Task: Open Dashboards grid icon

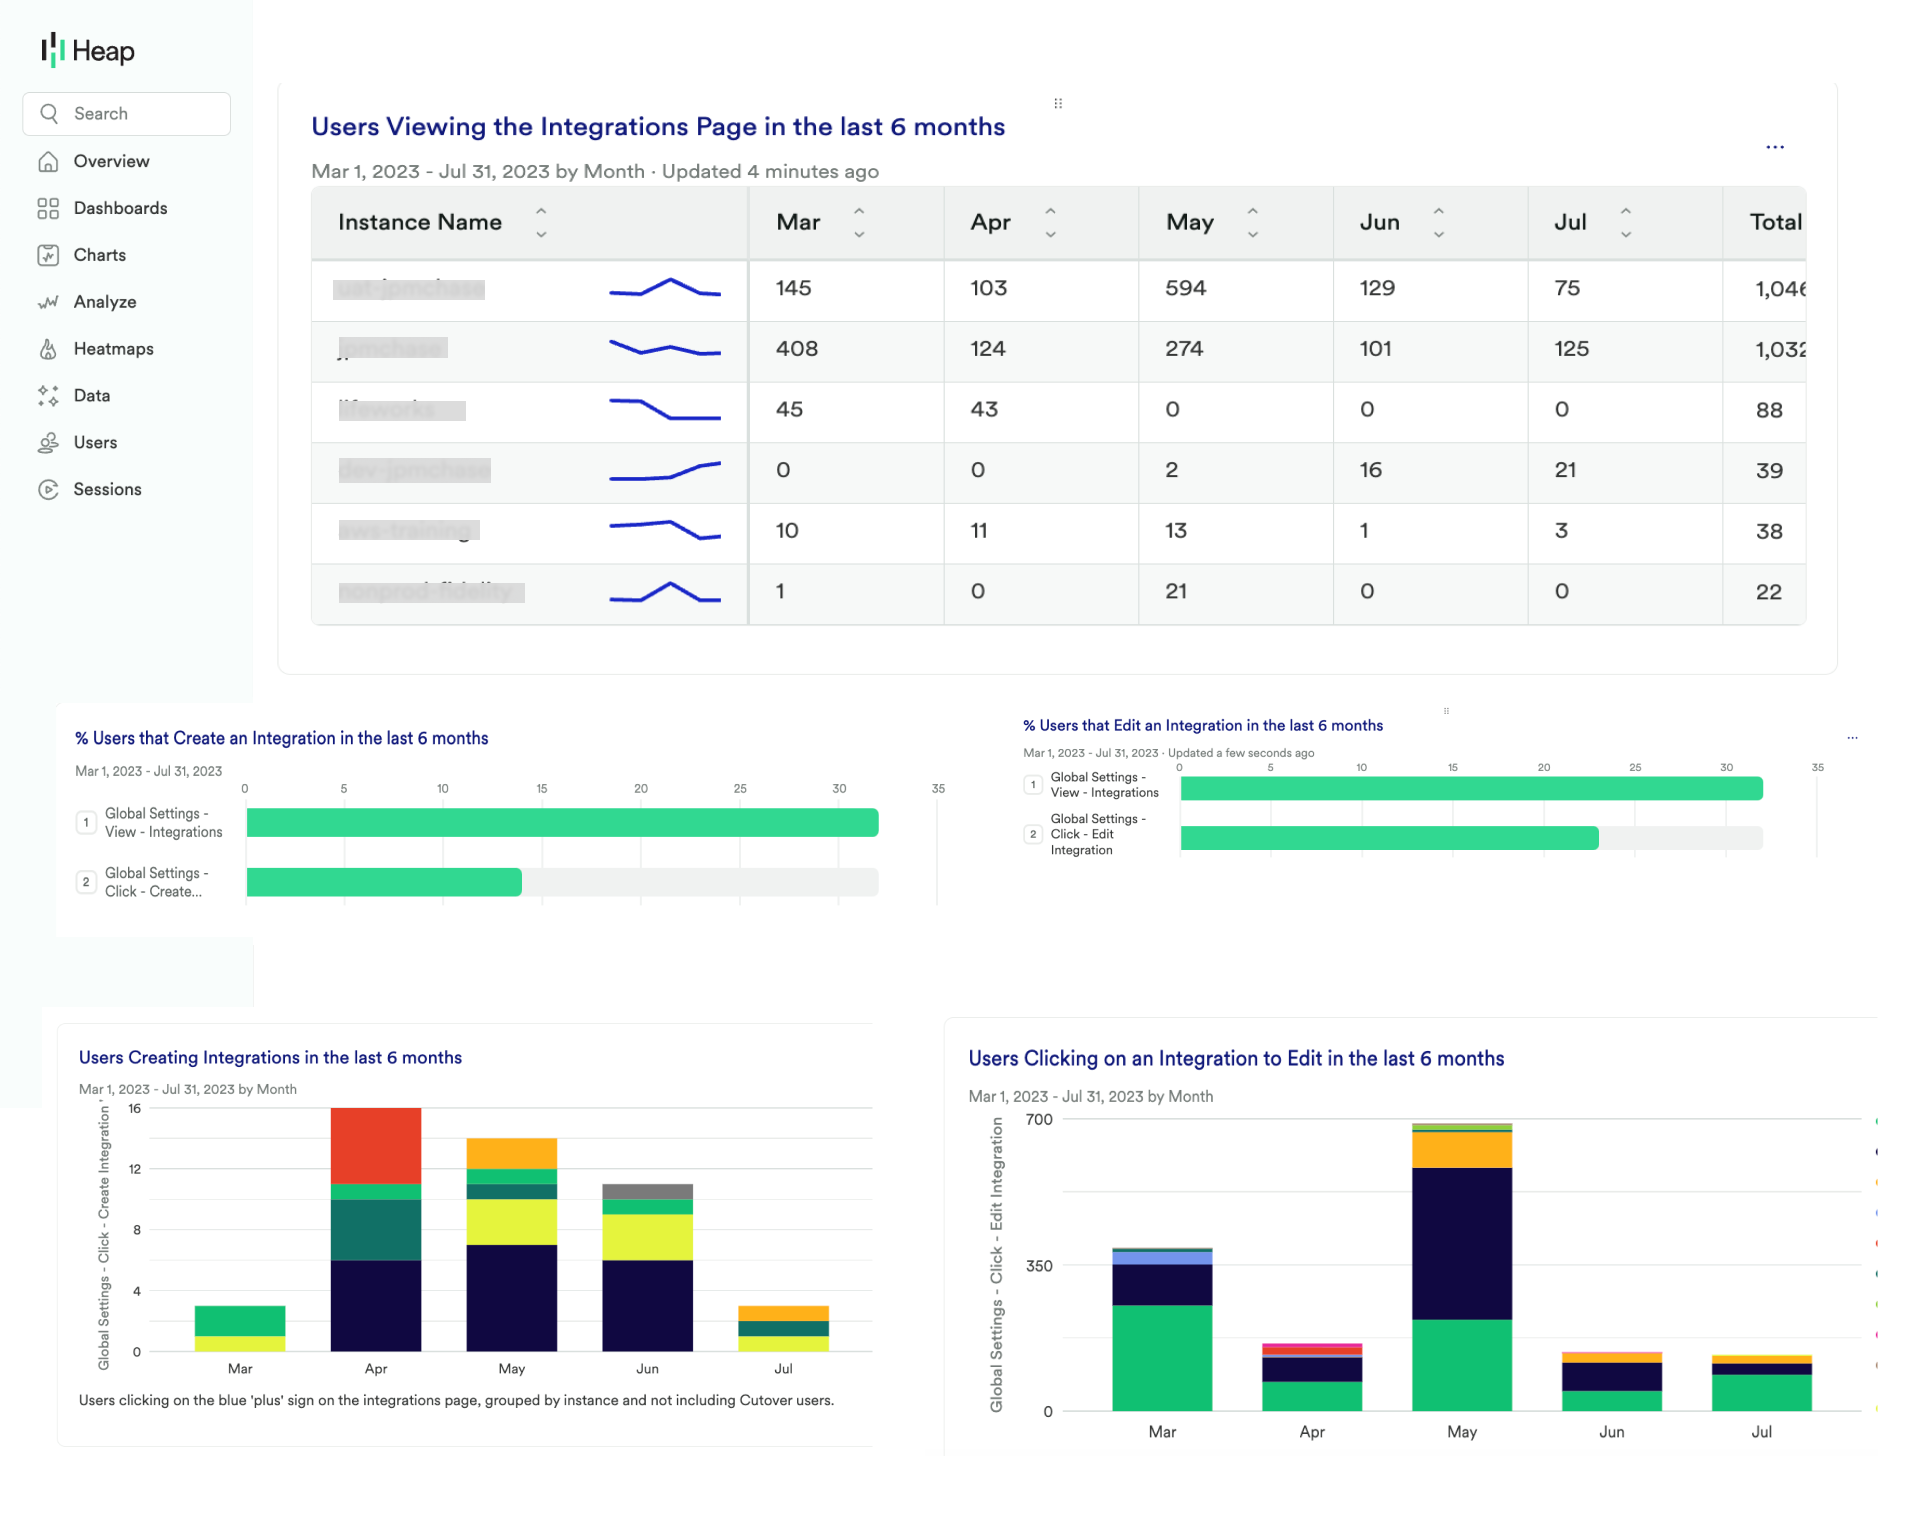Action: 48,208
